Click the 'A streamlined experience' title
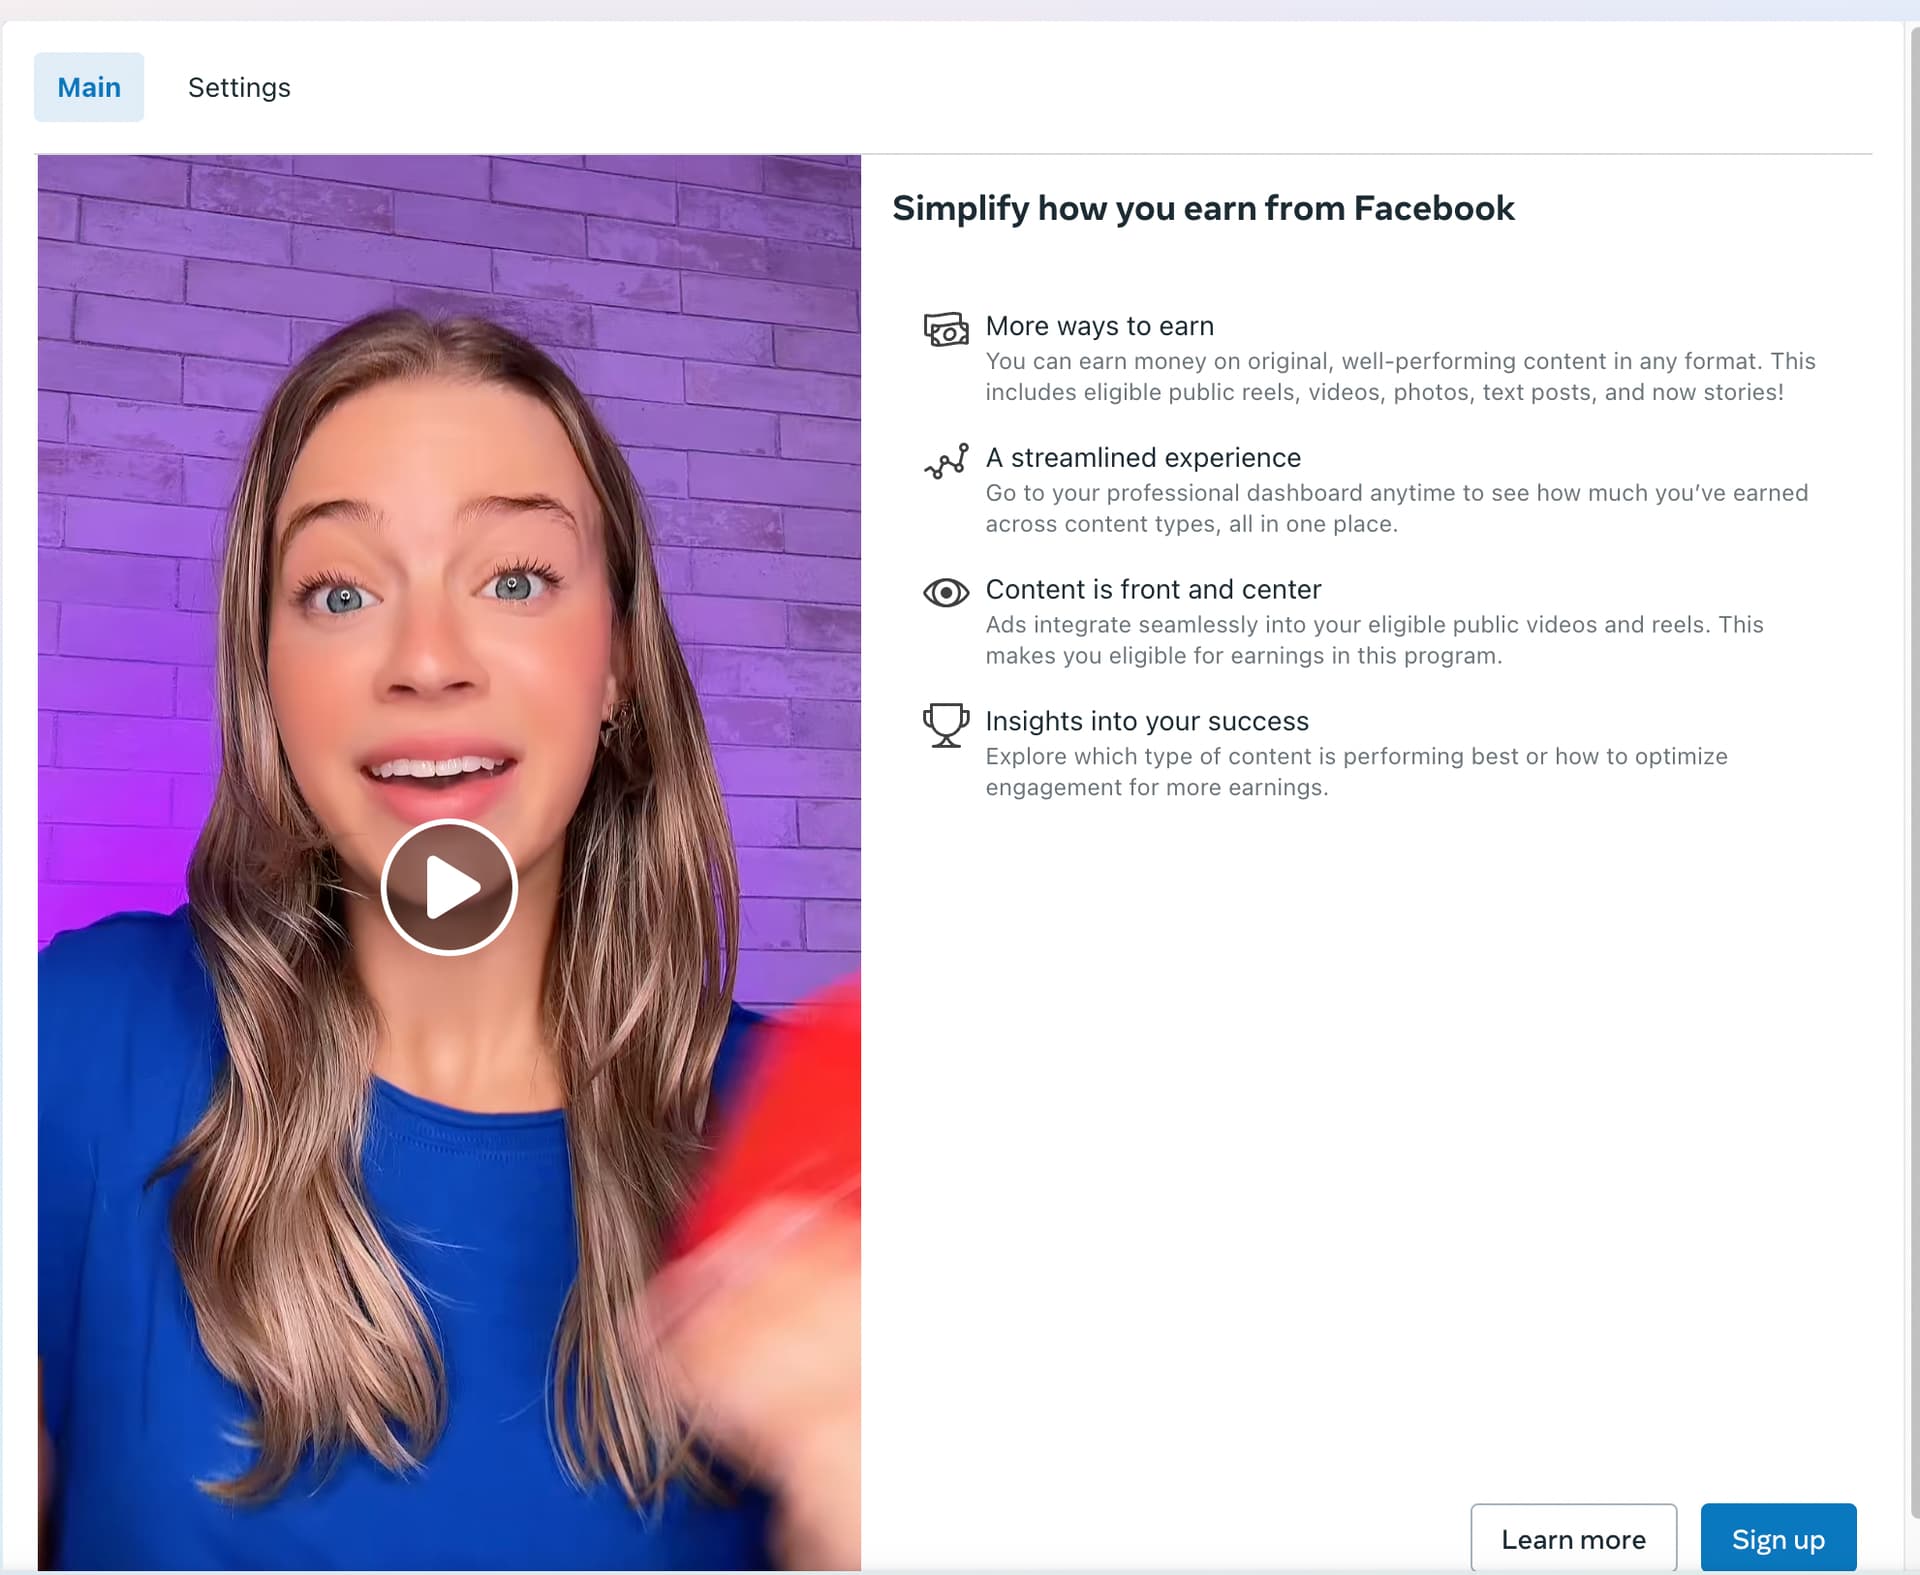 [1142, 458]
